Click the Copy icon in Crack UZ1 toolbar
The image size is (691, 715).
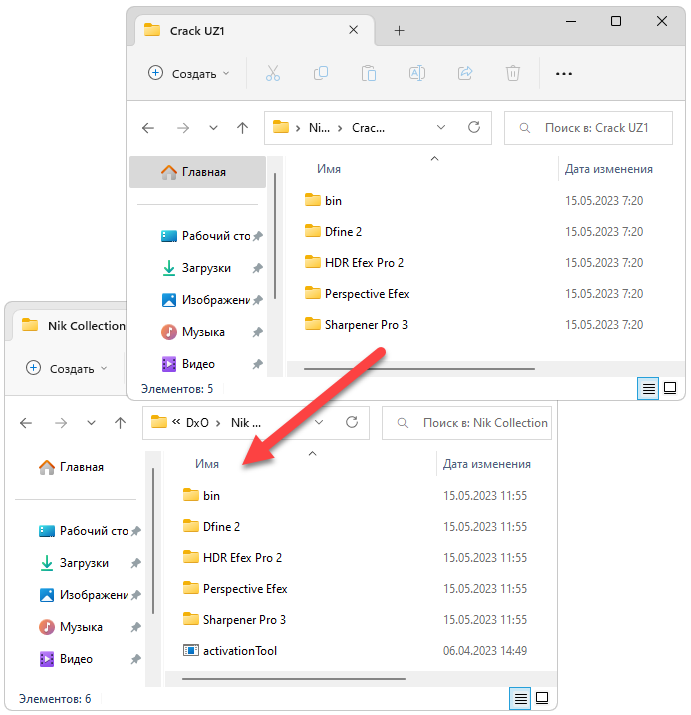point(321,73)
